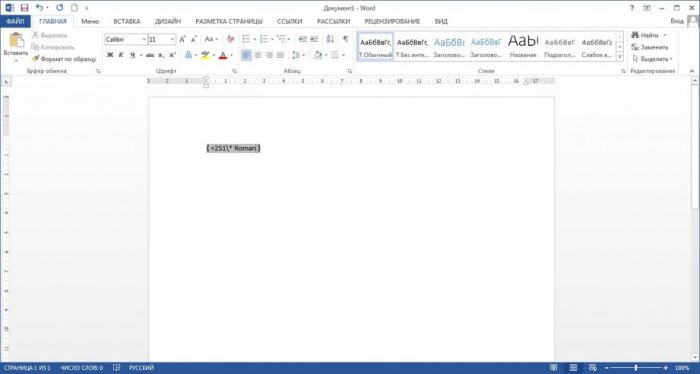Viewport: 700px width, 374px height.
Task: Apply Название style
Action: tap(523, 46)
